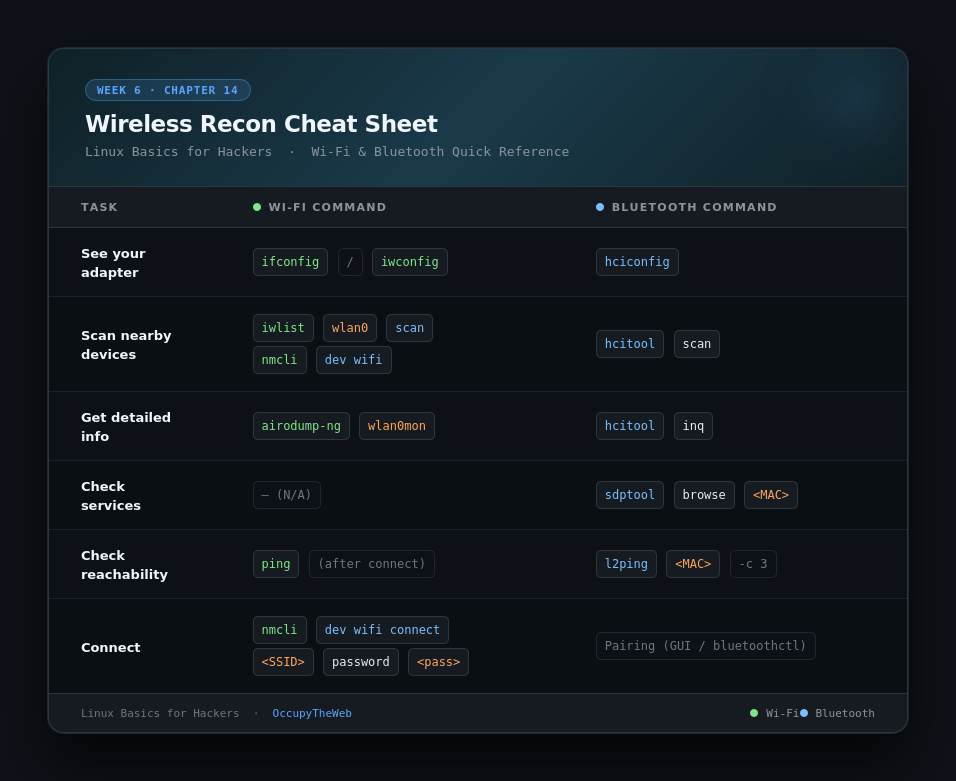Click the (after connect) note chip
Viewport: 956px width, 781px height.
[372, 564]
